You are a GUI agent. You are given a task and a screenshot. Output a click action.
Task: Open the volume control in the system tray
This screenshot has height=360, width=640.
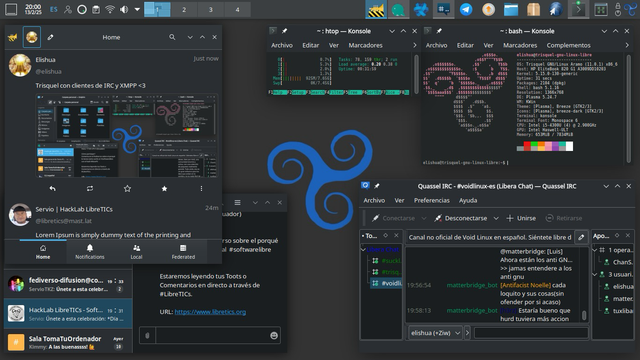pyautogui.click(x=124, y=9)
